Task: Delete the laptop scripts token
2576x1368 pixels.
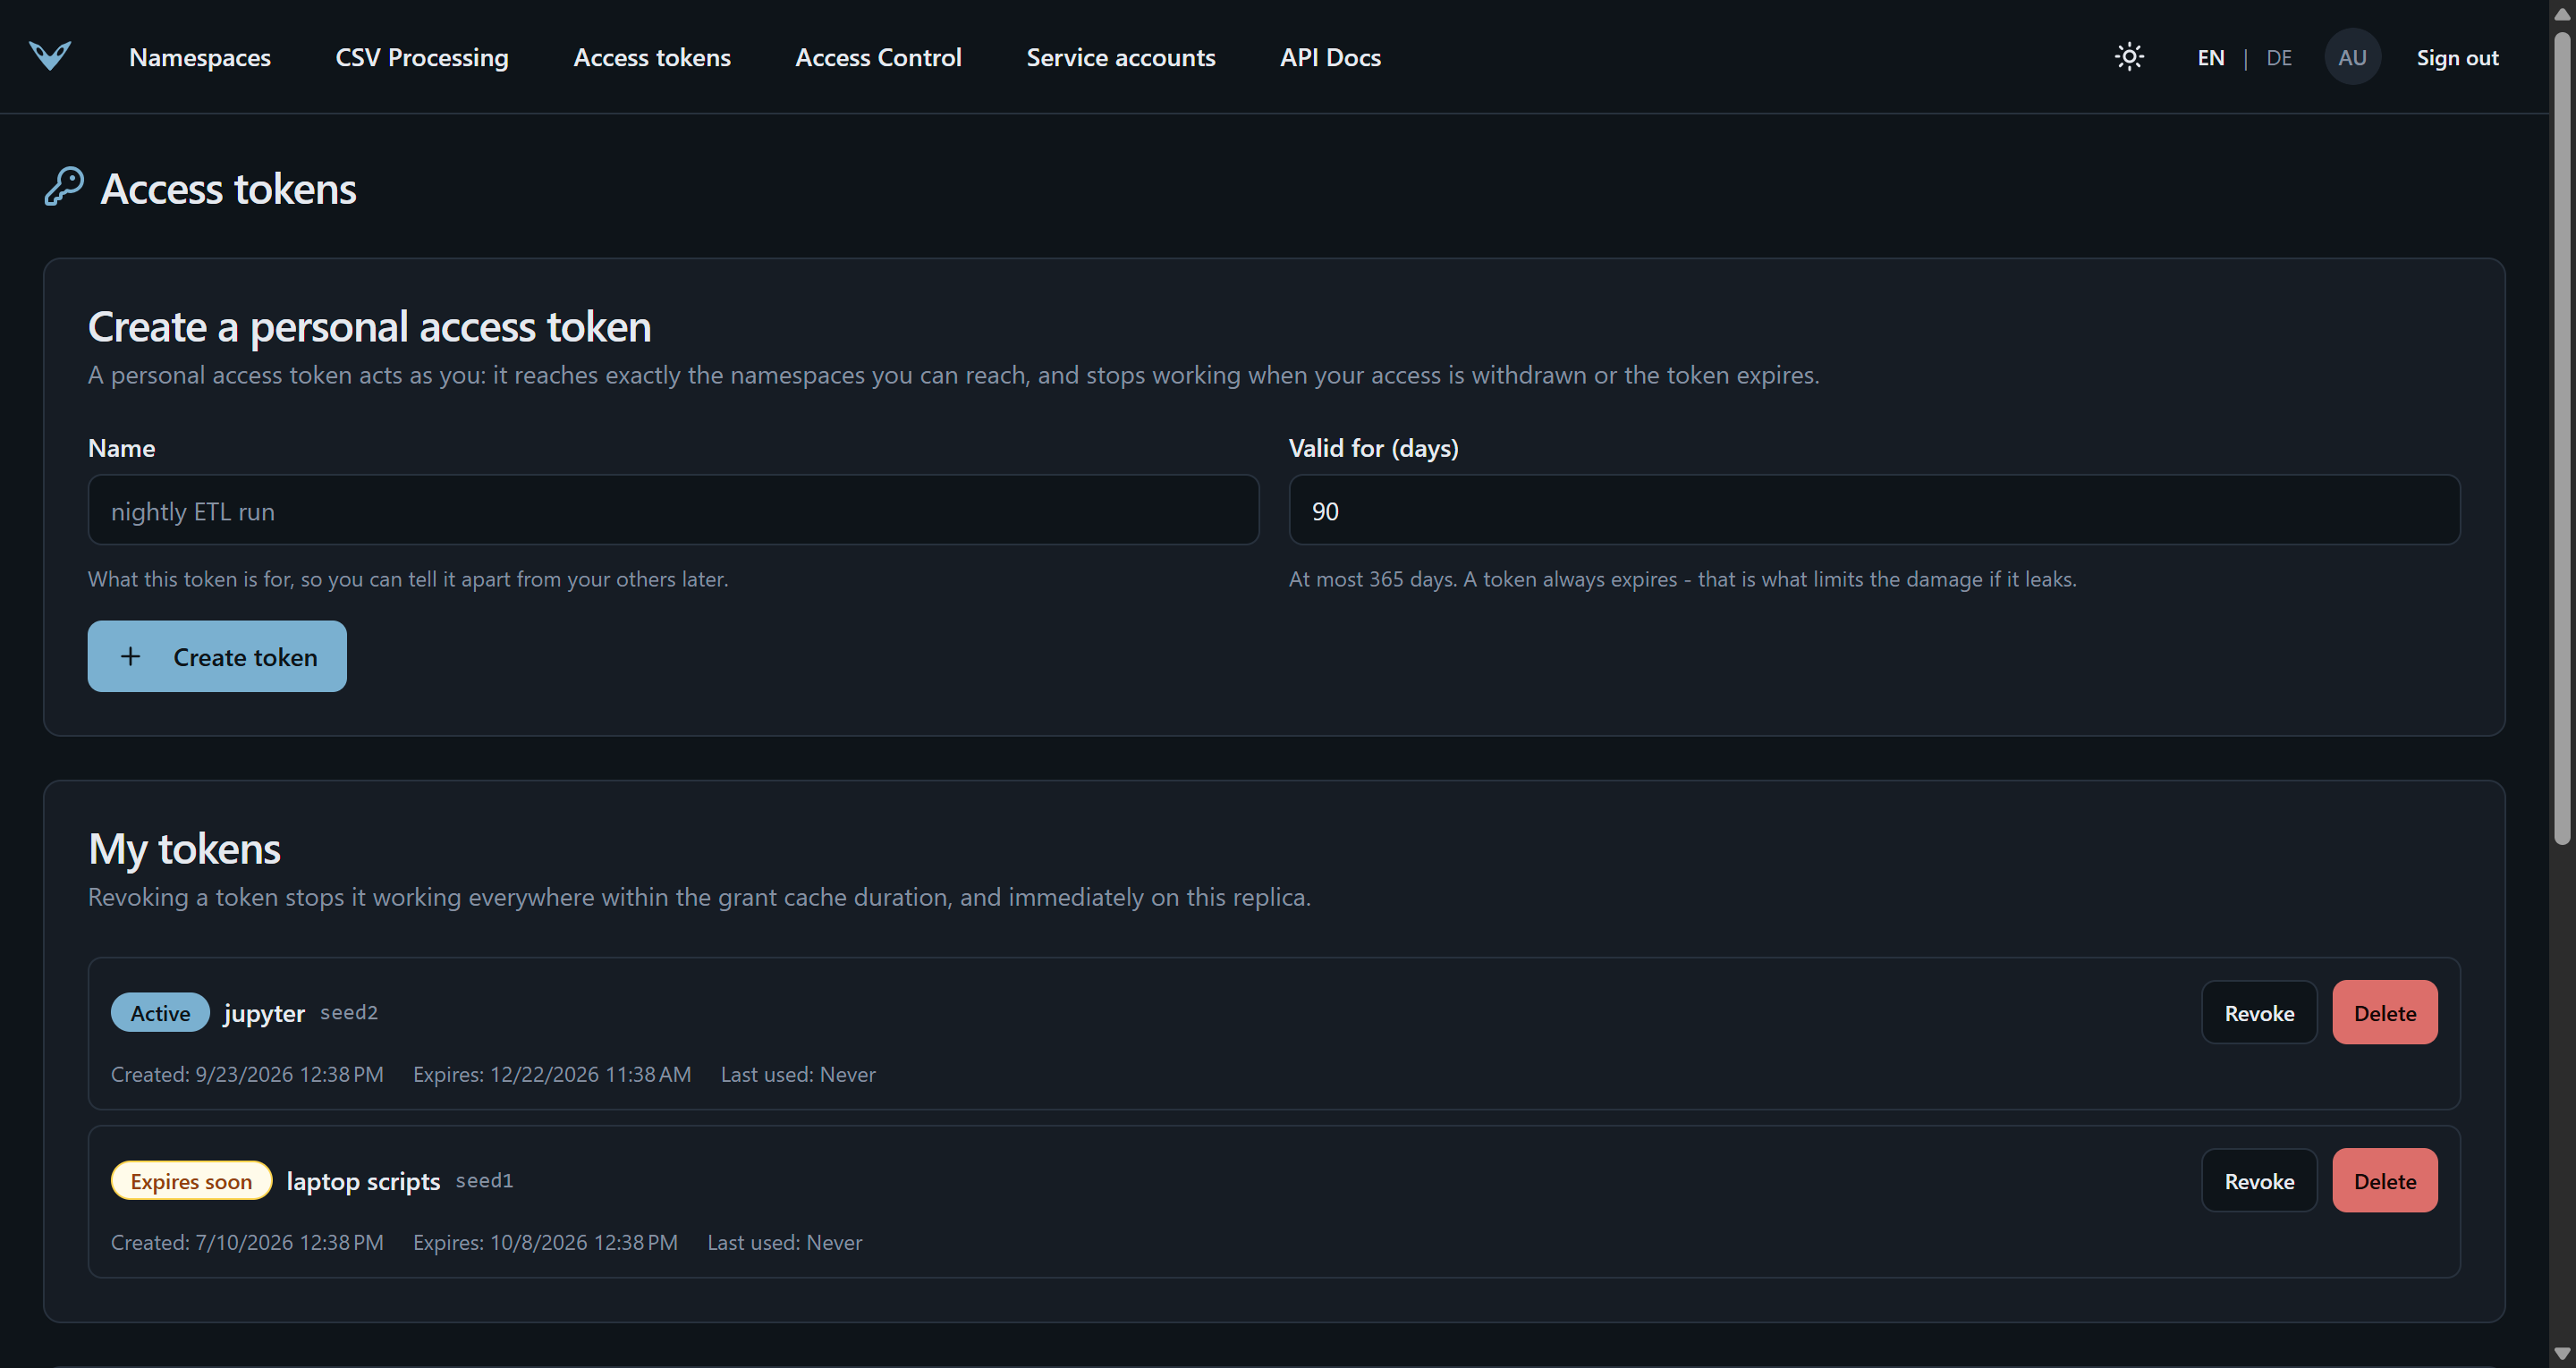Action: point(2385,1180)
